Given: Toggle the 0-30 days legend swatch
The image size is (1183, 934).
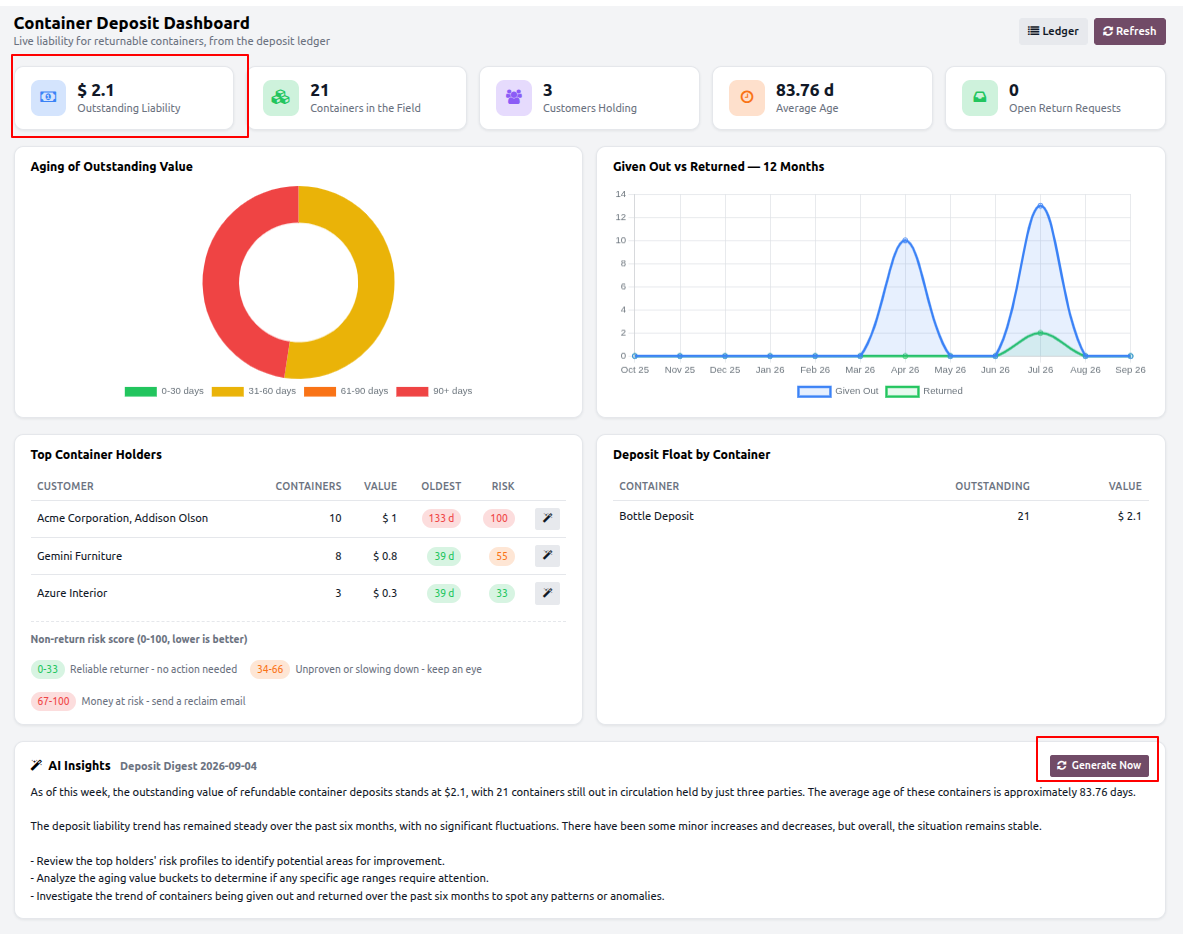Looking at the screenshot, I should tap(141, 391).
